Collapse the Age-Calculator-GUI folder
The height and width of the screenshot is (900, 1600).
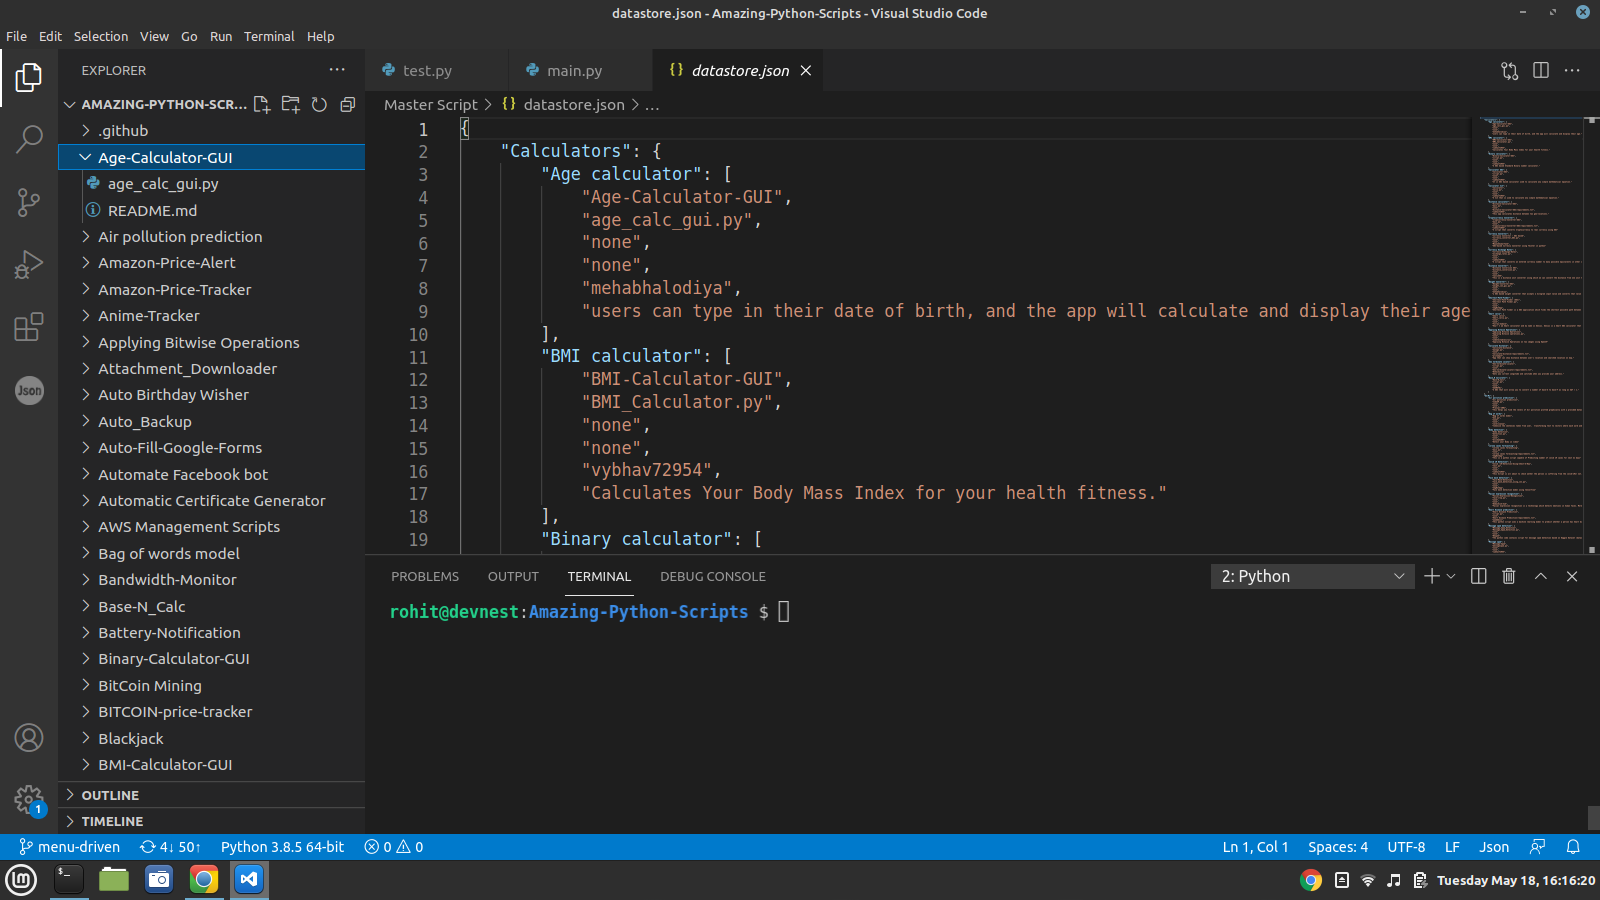211,157
